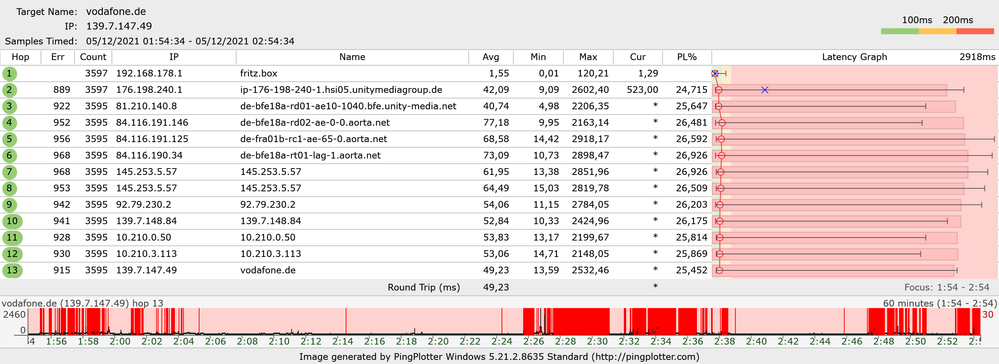The height and width of the screenshot is (364, 999).
Task: Click the 2:10 mark on the timeline
Action: 279,341
